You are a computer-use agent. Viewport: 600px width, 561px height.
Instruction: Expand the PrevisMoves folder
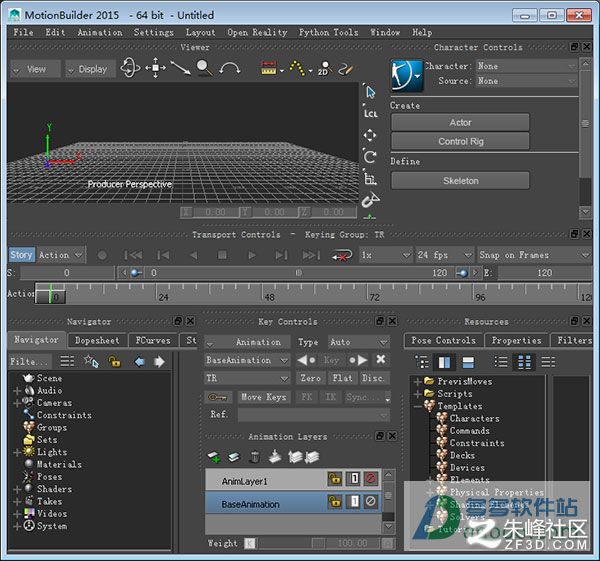pyautogui.click(x=417, y=382)
